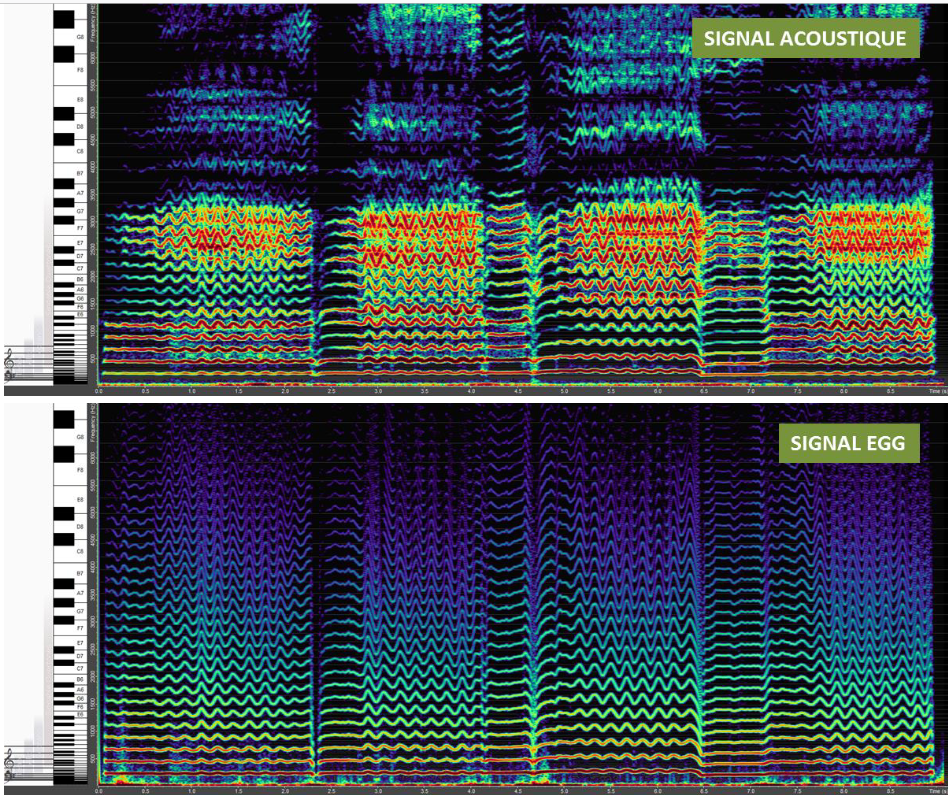Click the Time (s) axis label in the acoustic panel

(x=935, y=394)
